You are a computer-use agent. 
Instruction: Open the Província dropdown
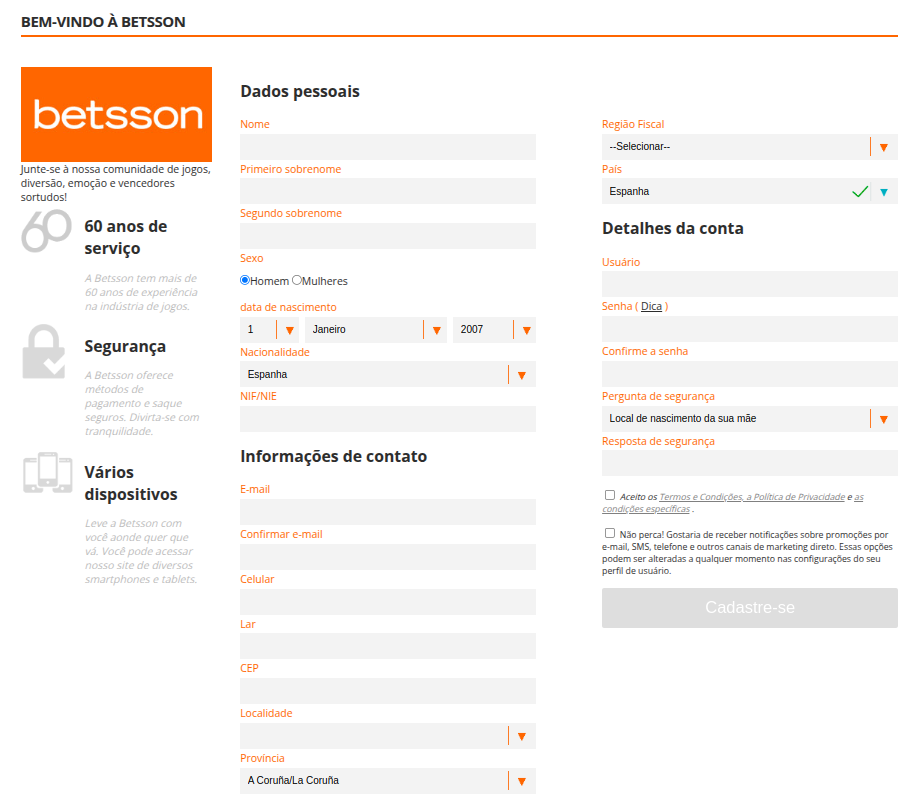pos(520,780)
